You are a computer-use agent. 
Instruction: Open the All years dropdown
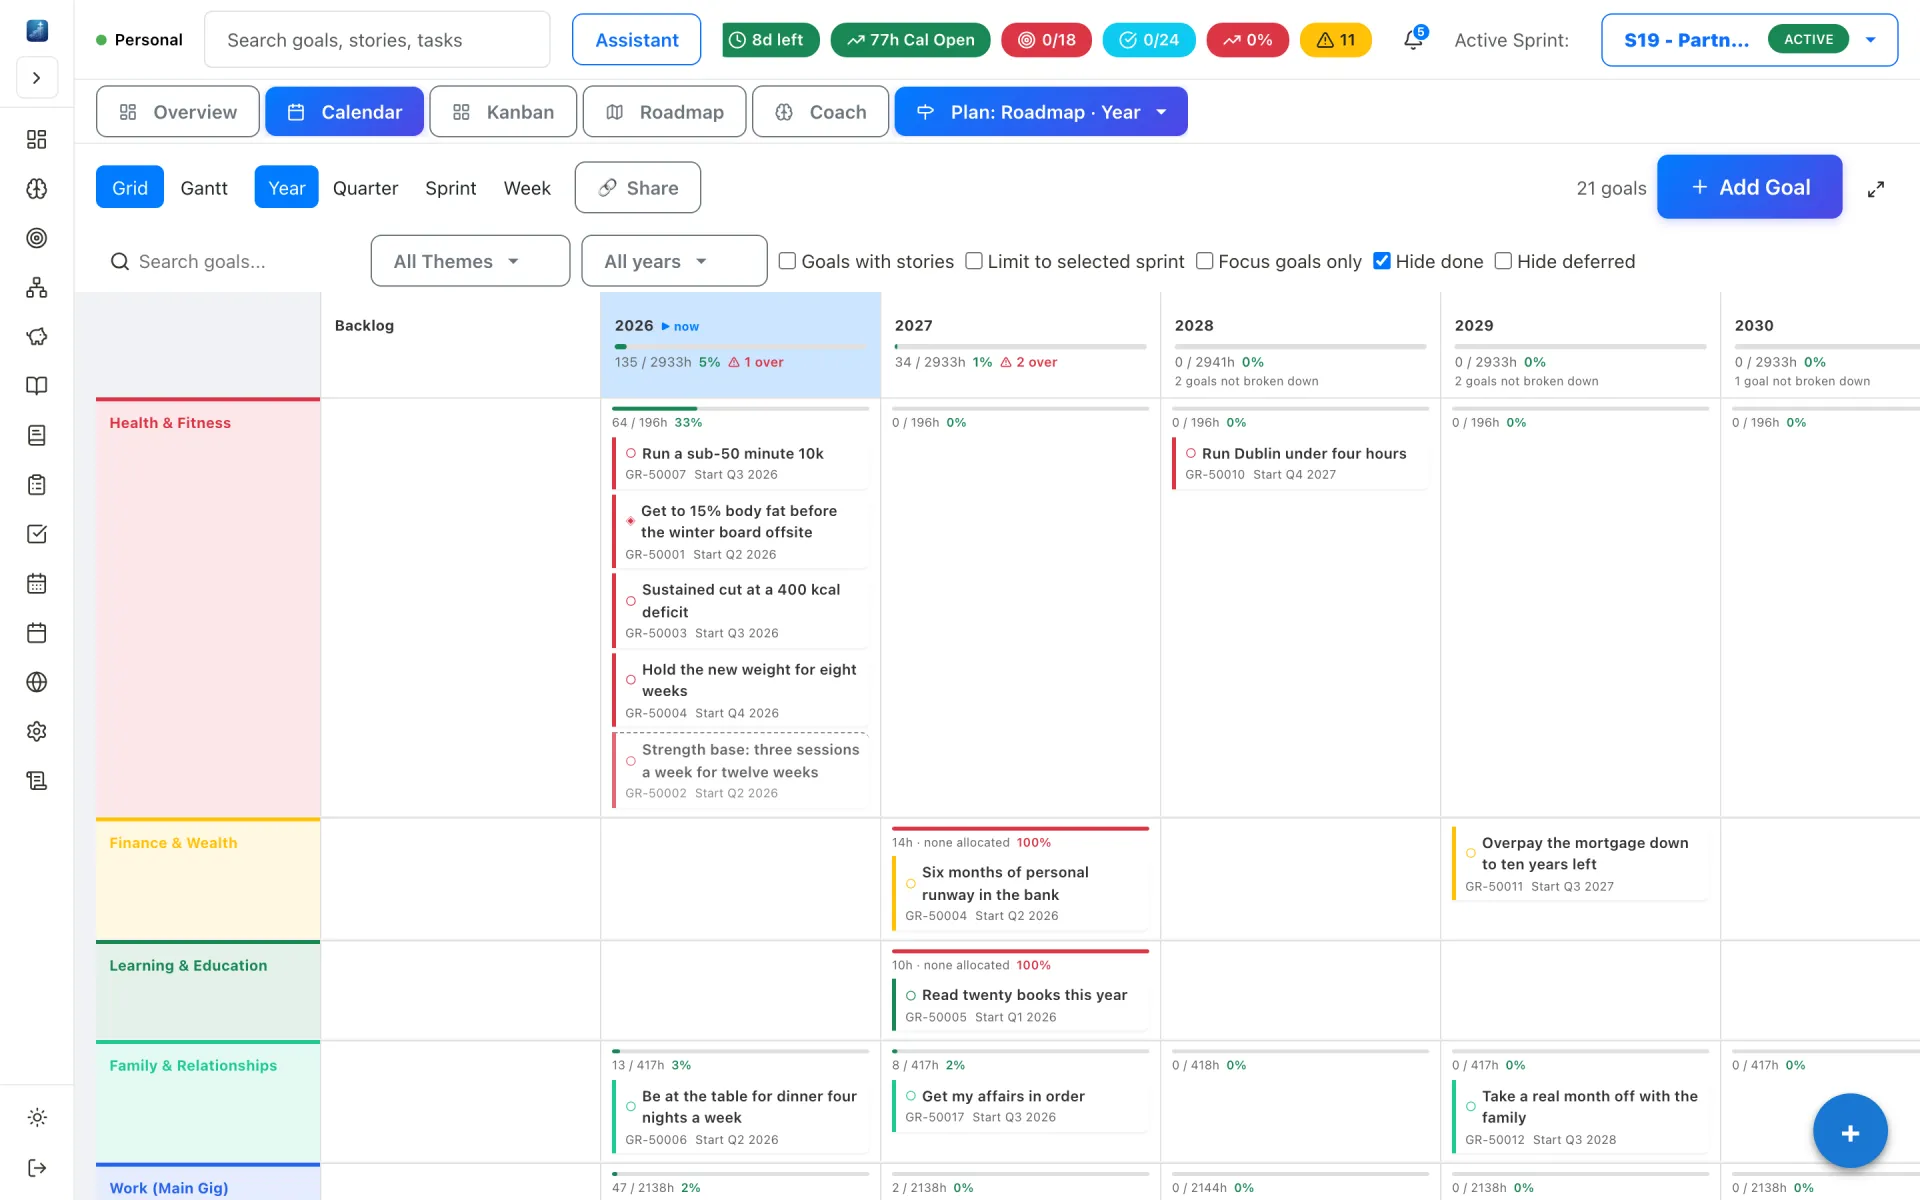pos(674,261)
